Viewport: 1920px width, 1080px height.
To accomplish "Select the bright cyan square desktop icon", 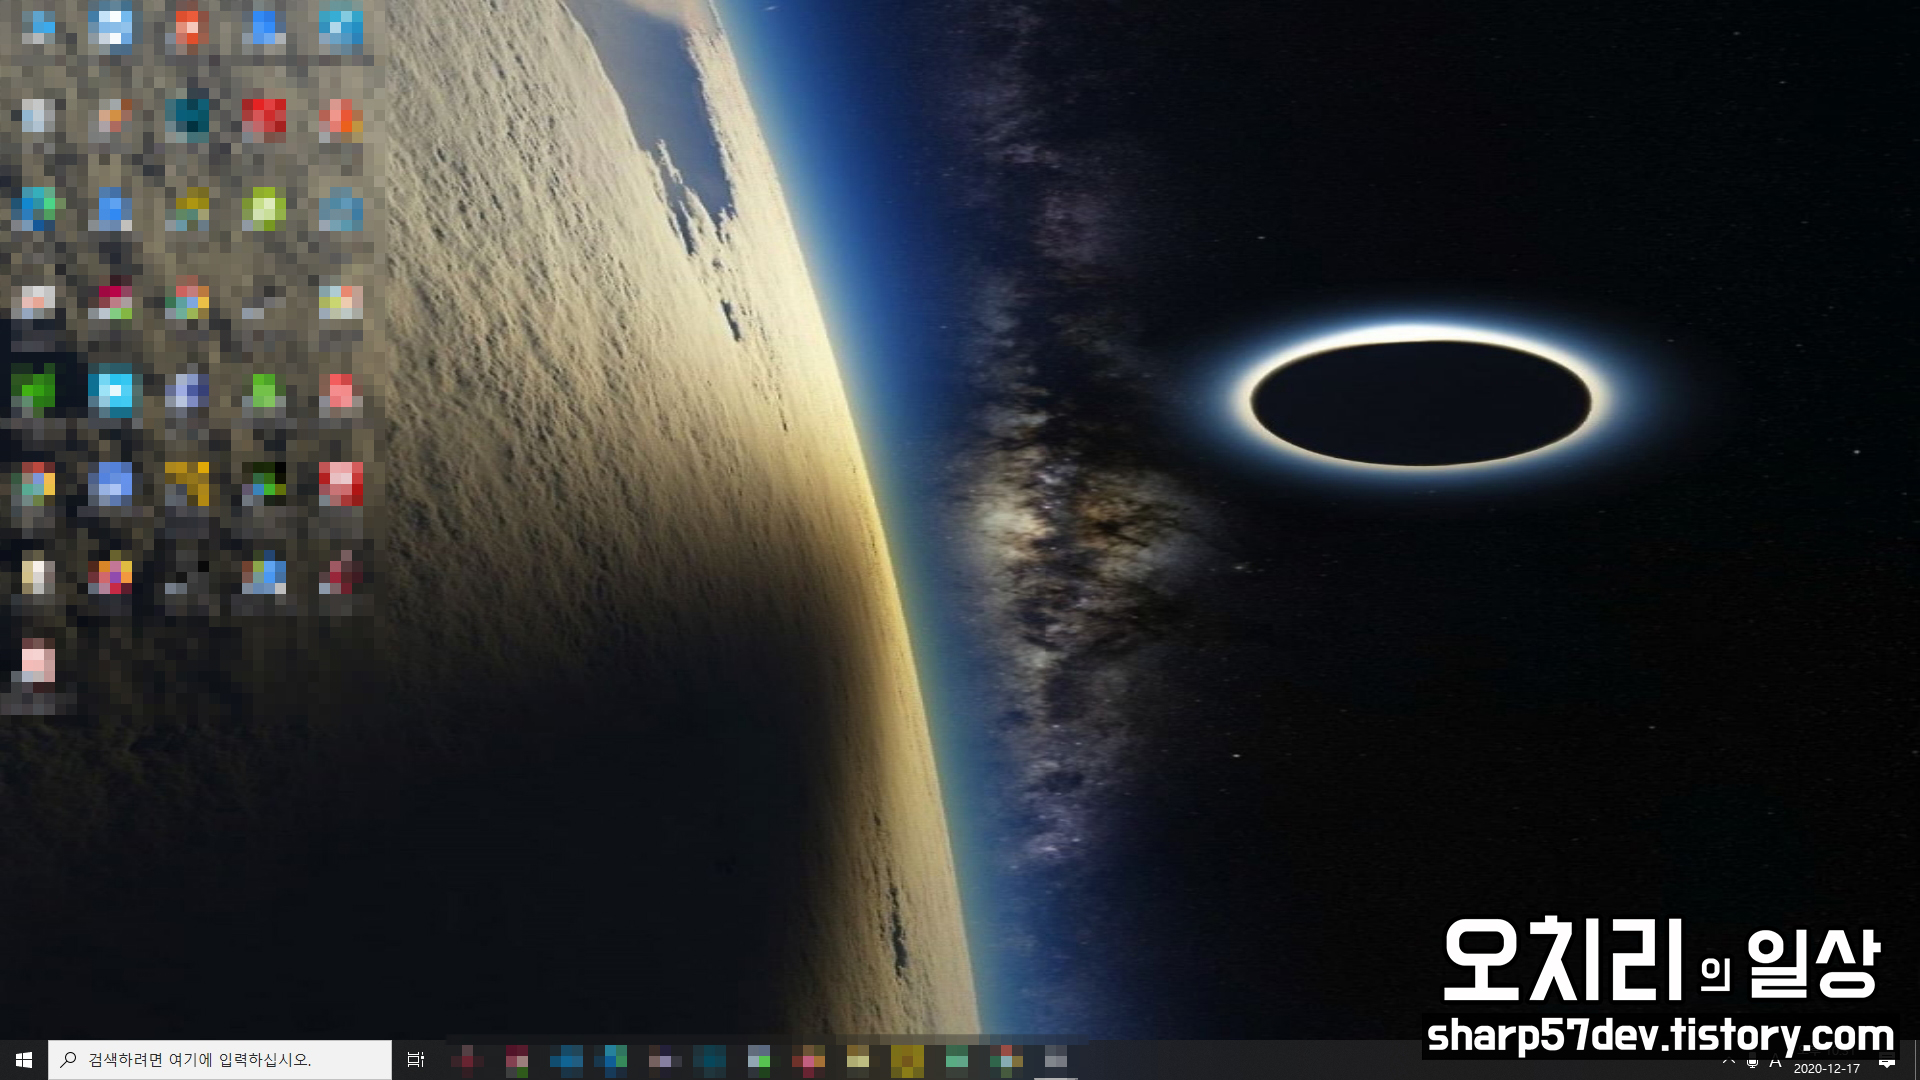I will (x=112, y=391).
